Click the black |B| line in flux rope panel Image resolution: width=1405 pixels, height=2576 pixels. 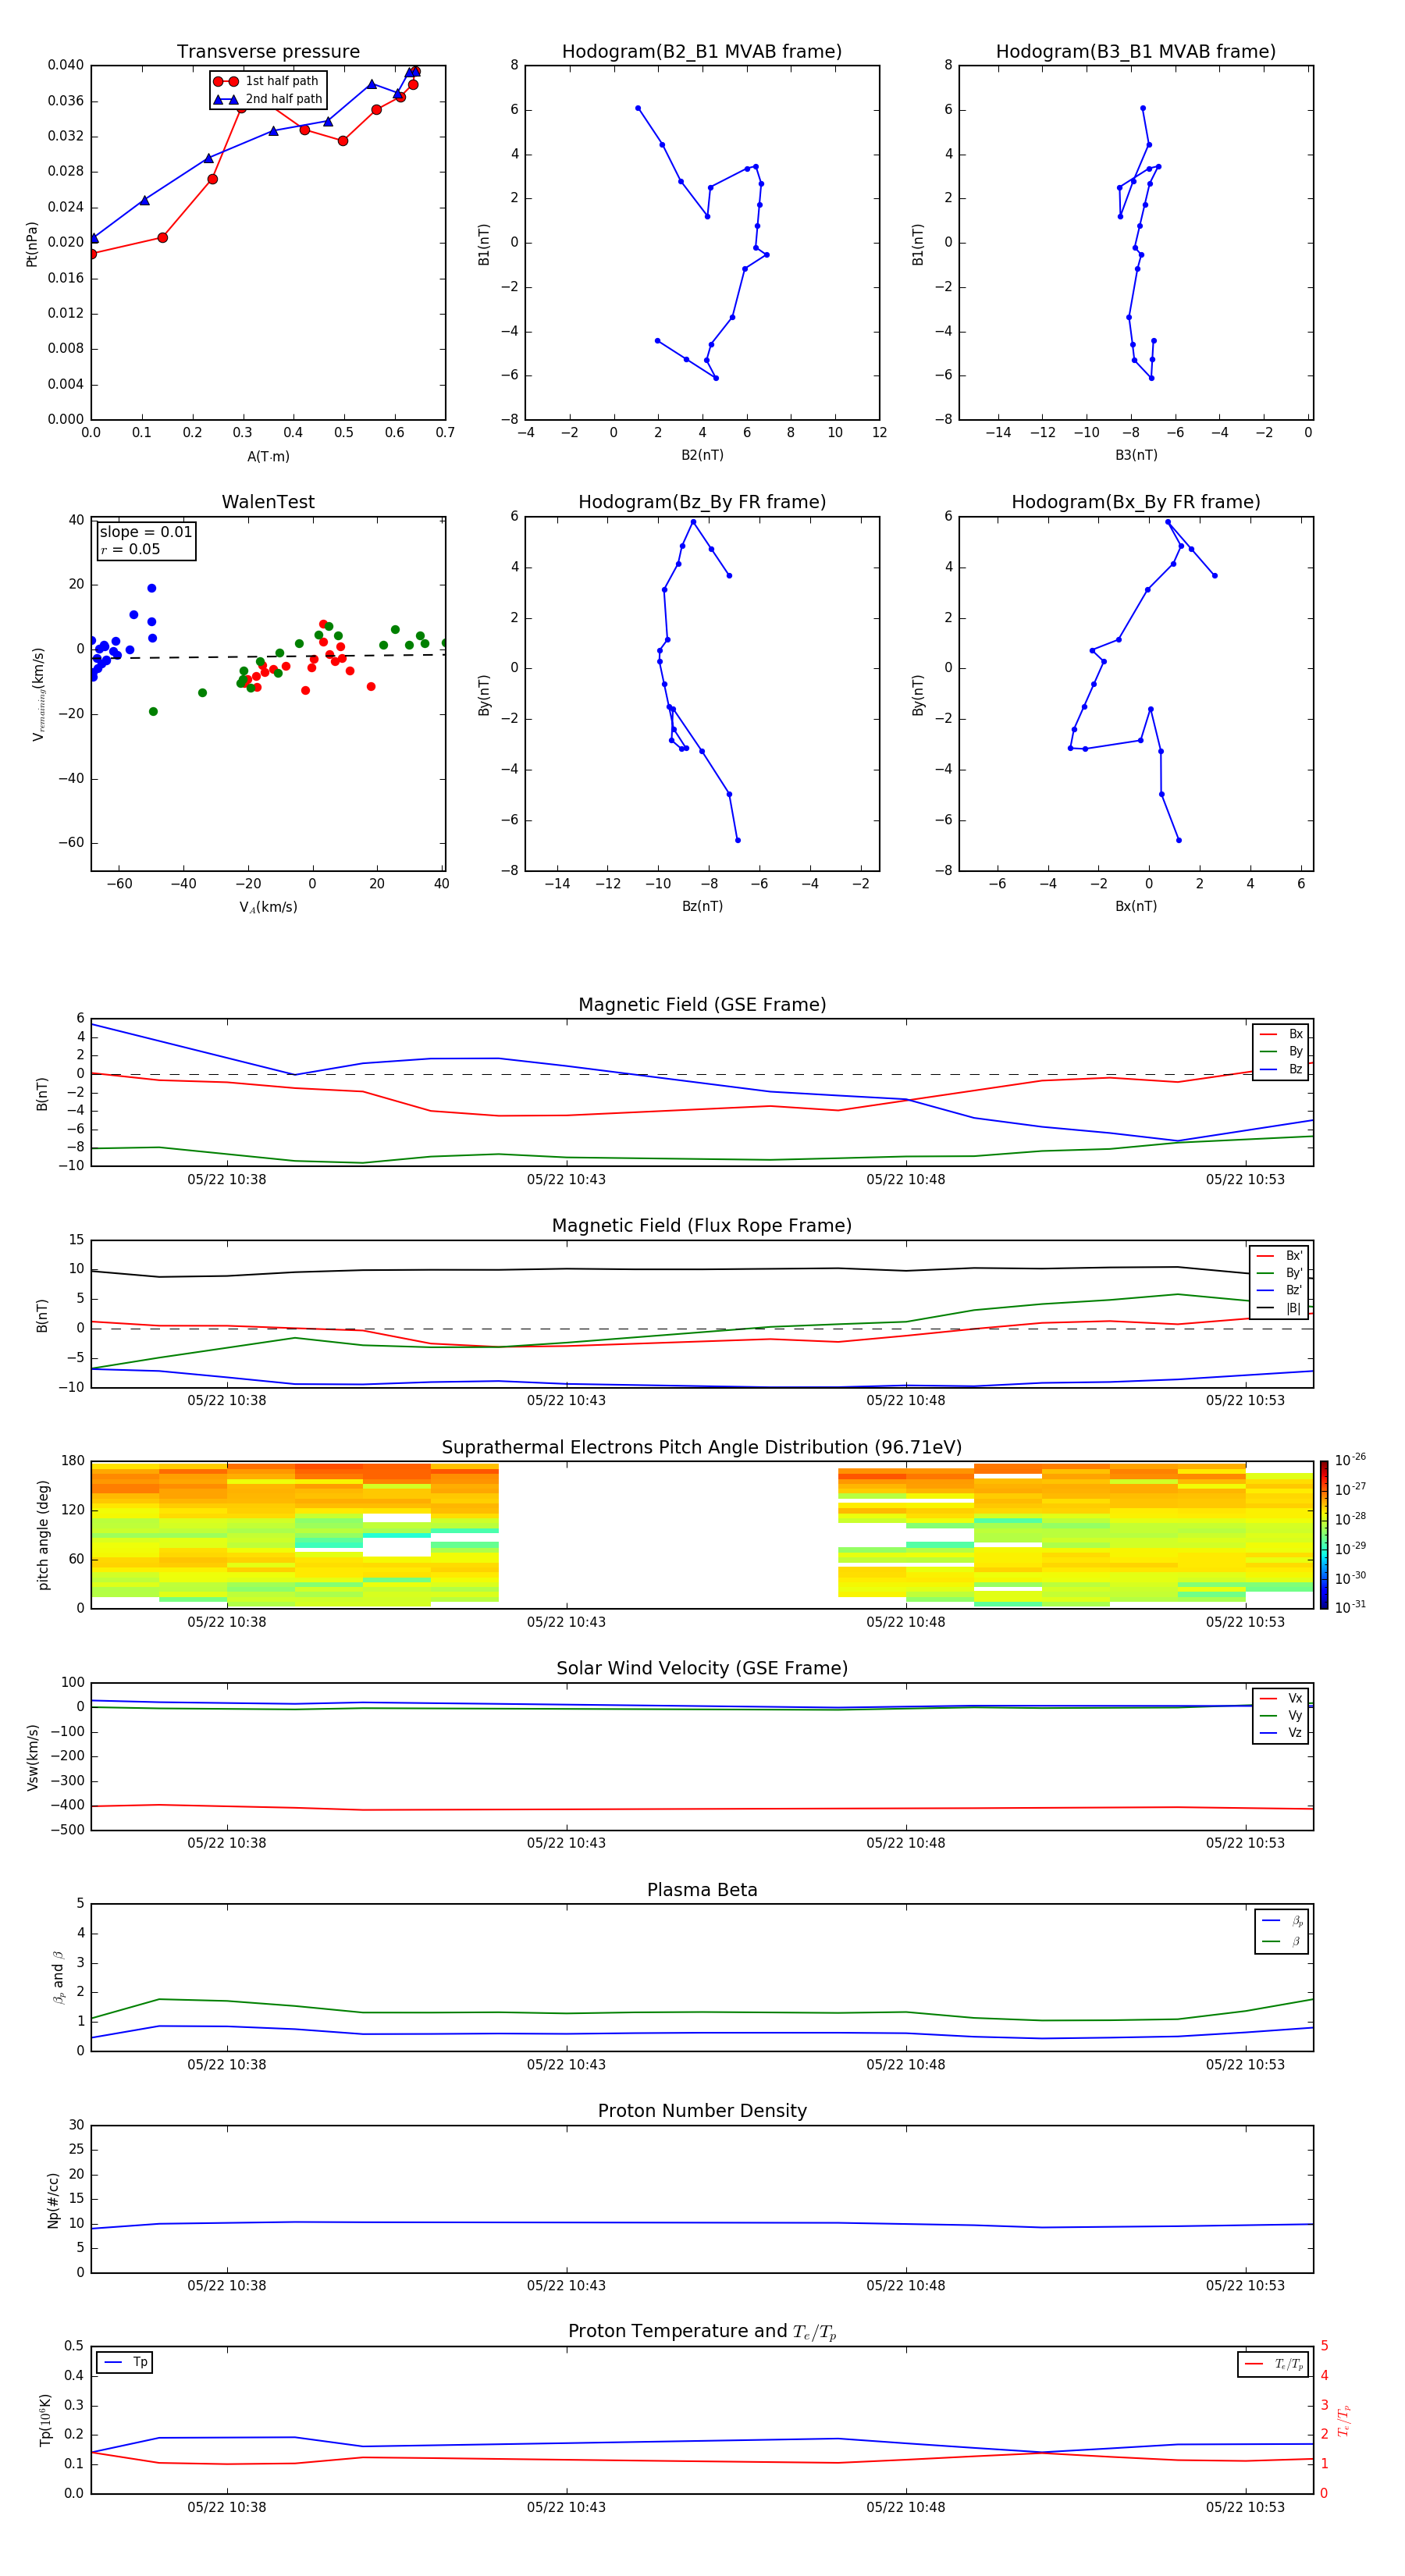point(700,1270)
